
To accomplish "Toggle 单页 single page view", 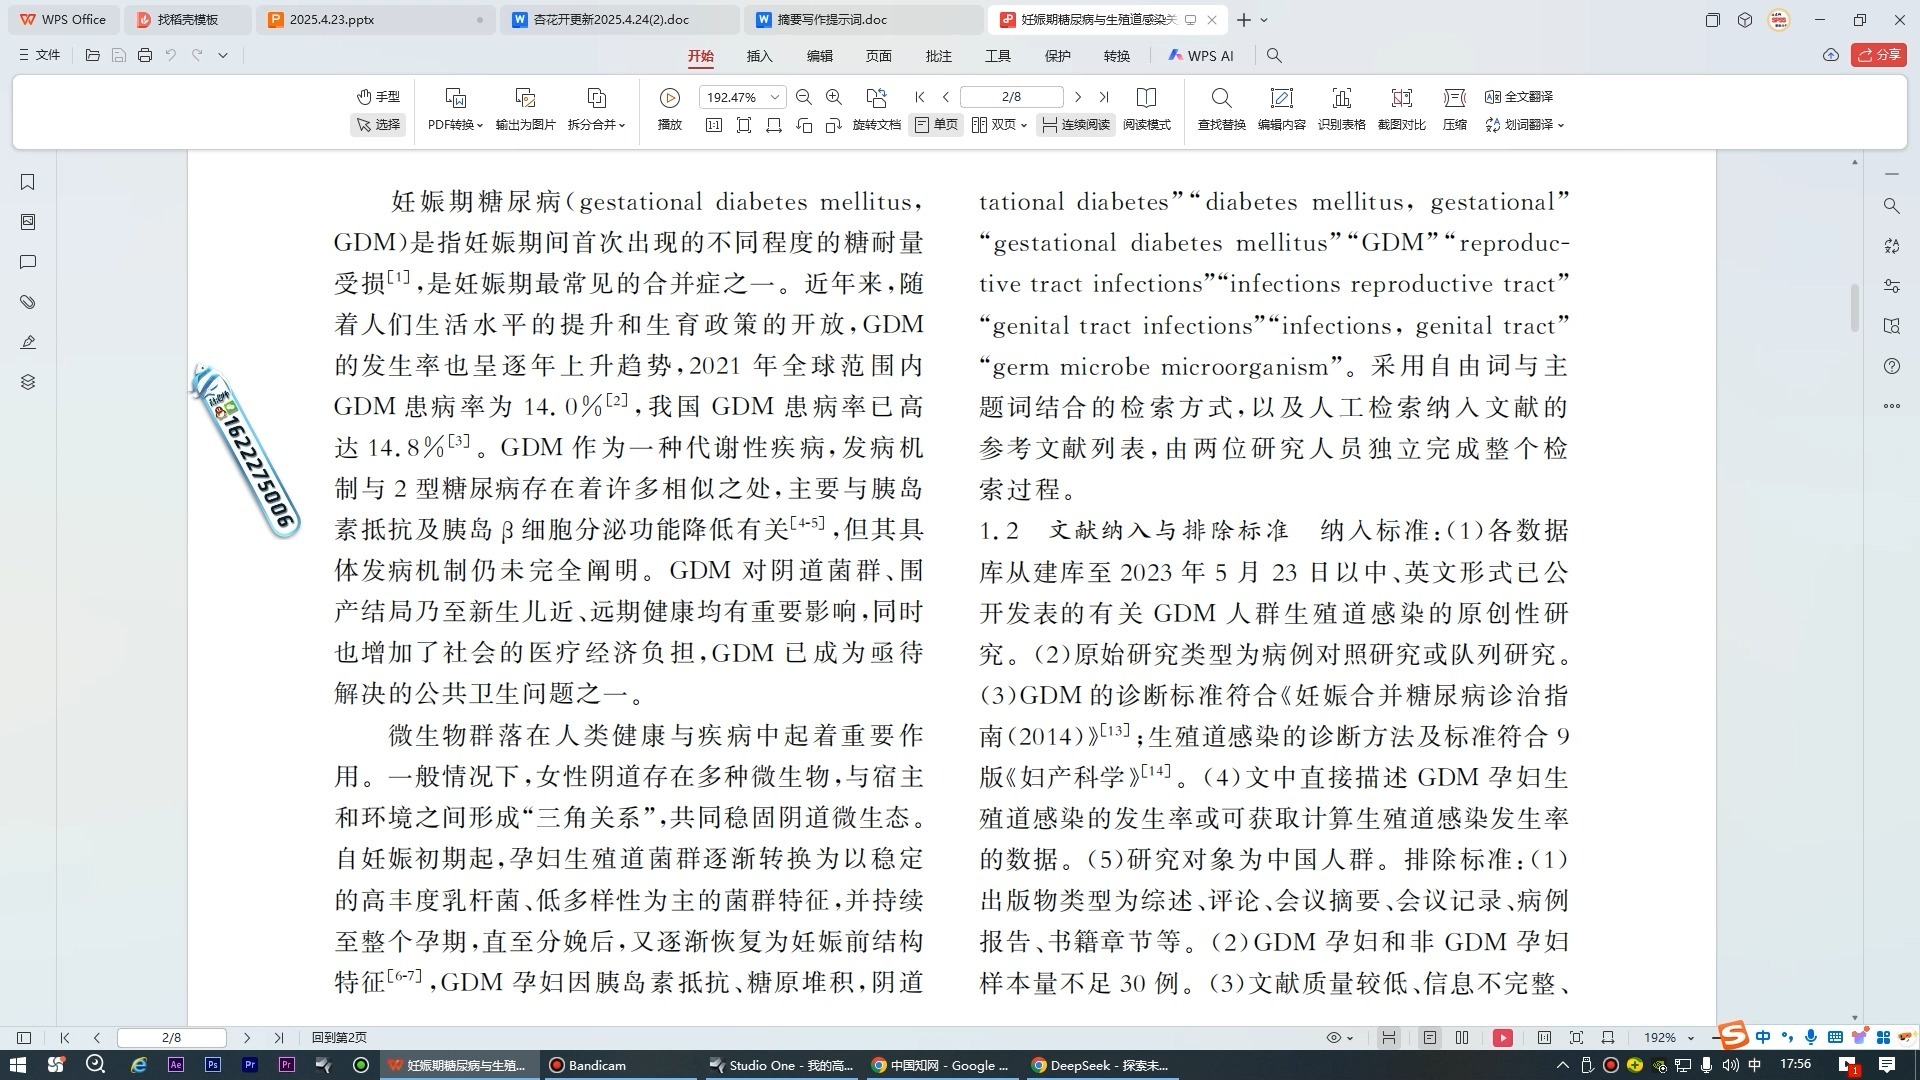I will [x=936, y=125].
